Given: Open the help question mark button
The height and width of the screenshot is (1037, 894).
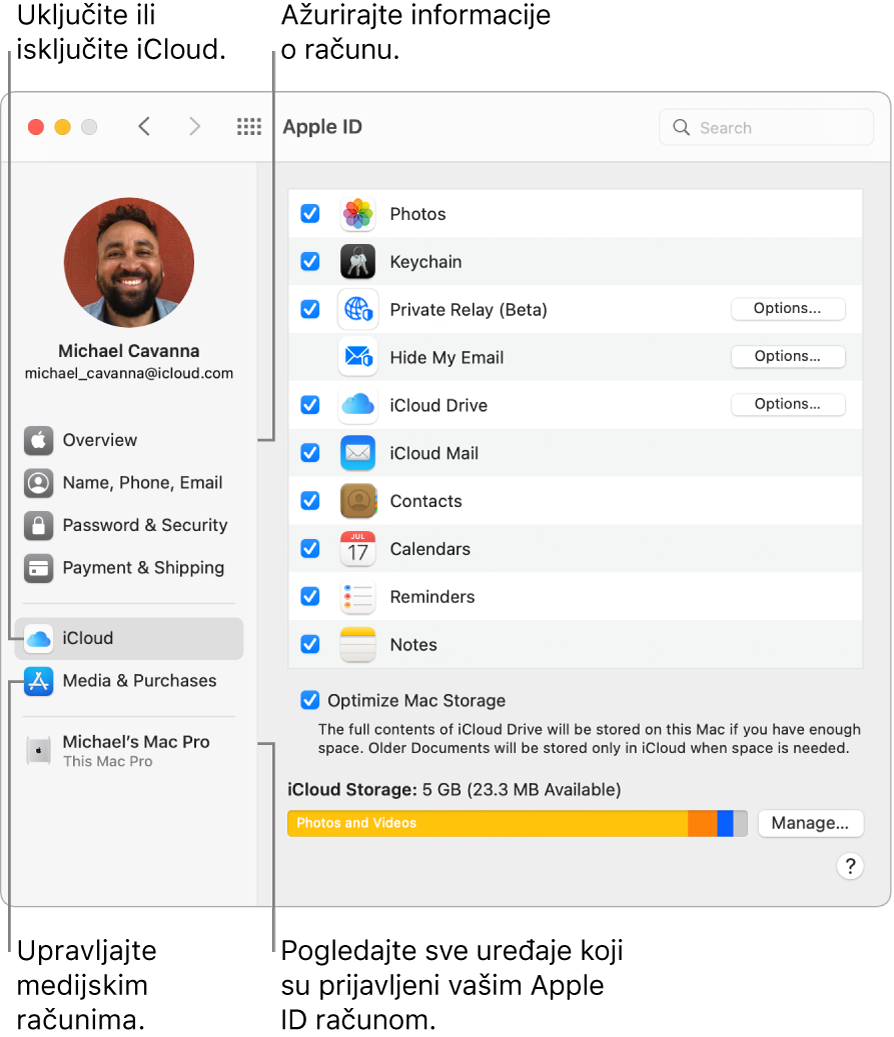Looking at the screenshot, I should [850, 866].
